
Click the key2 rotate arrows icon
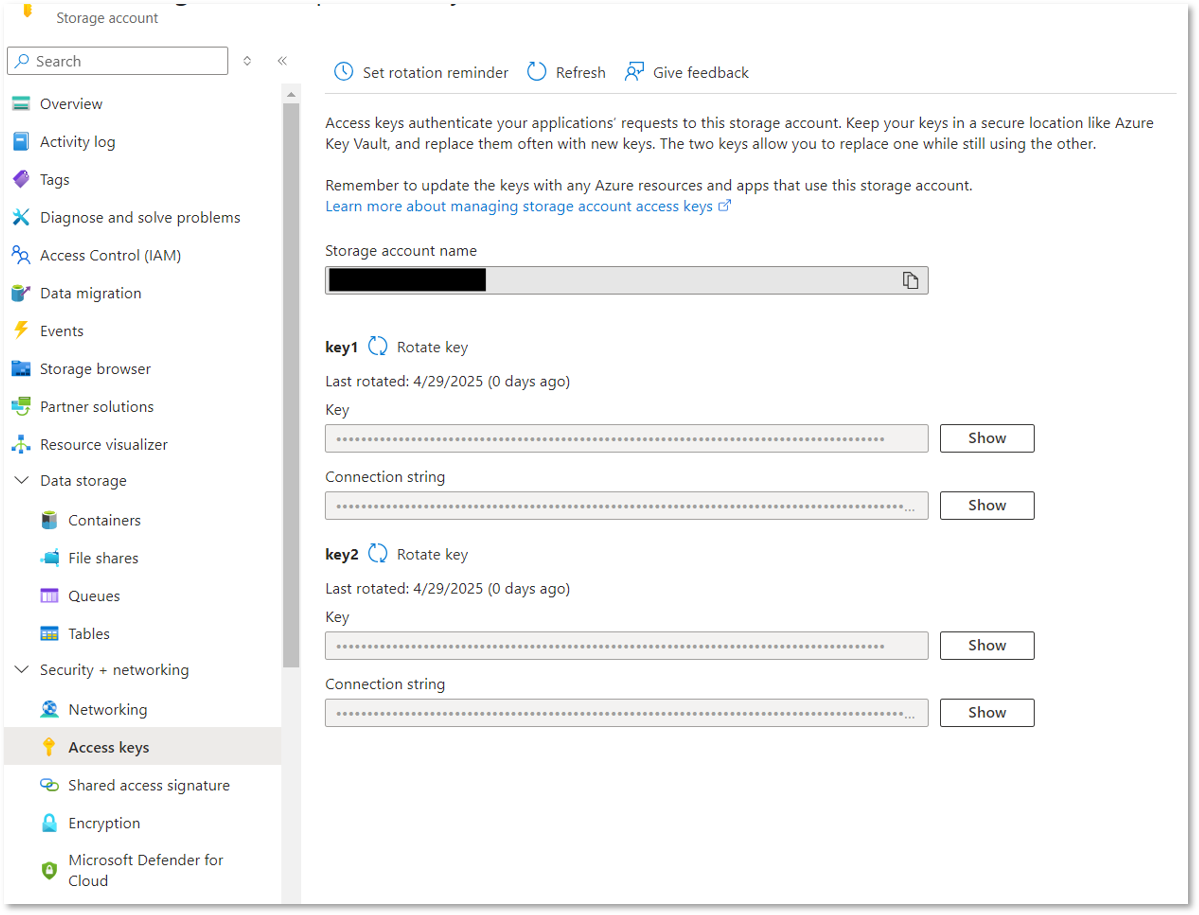378,553
